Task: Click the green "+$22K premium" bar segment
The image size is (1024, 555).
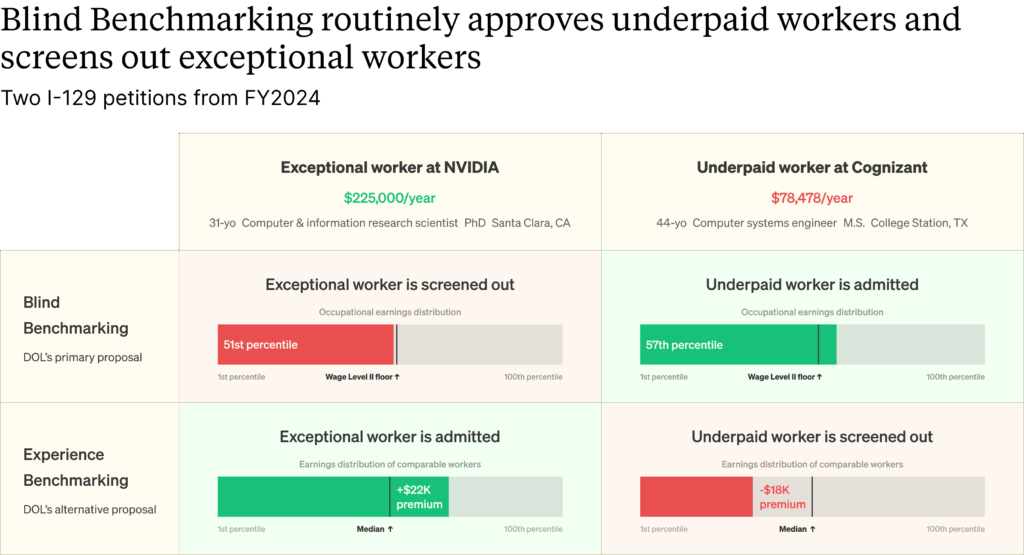Action: pos(420,497)
